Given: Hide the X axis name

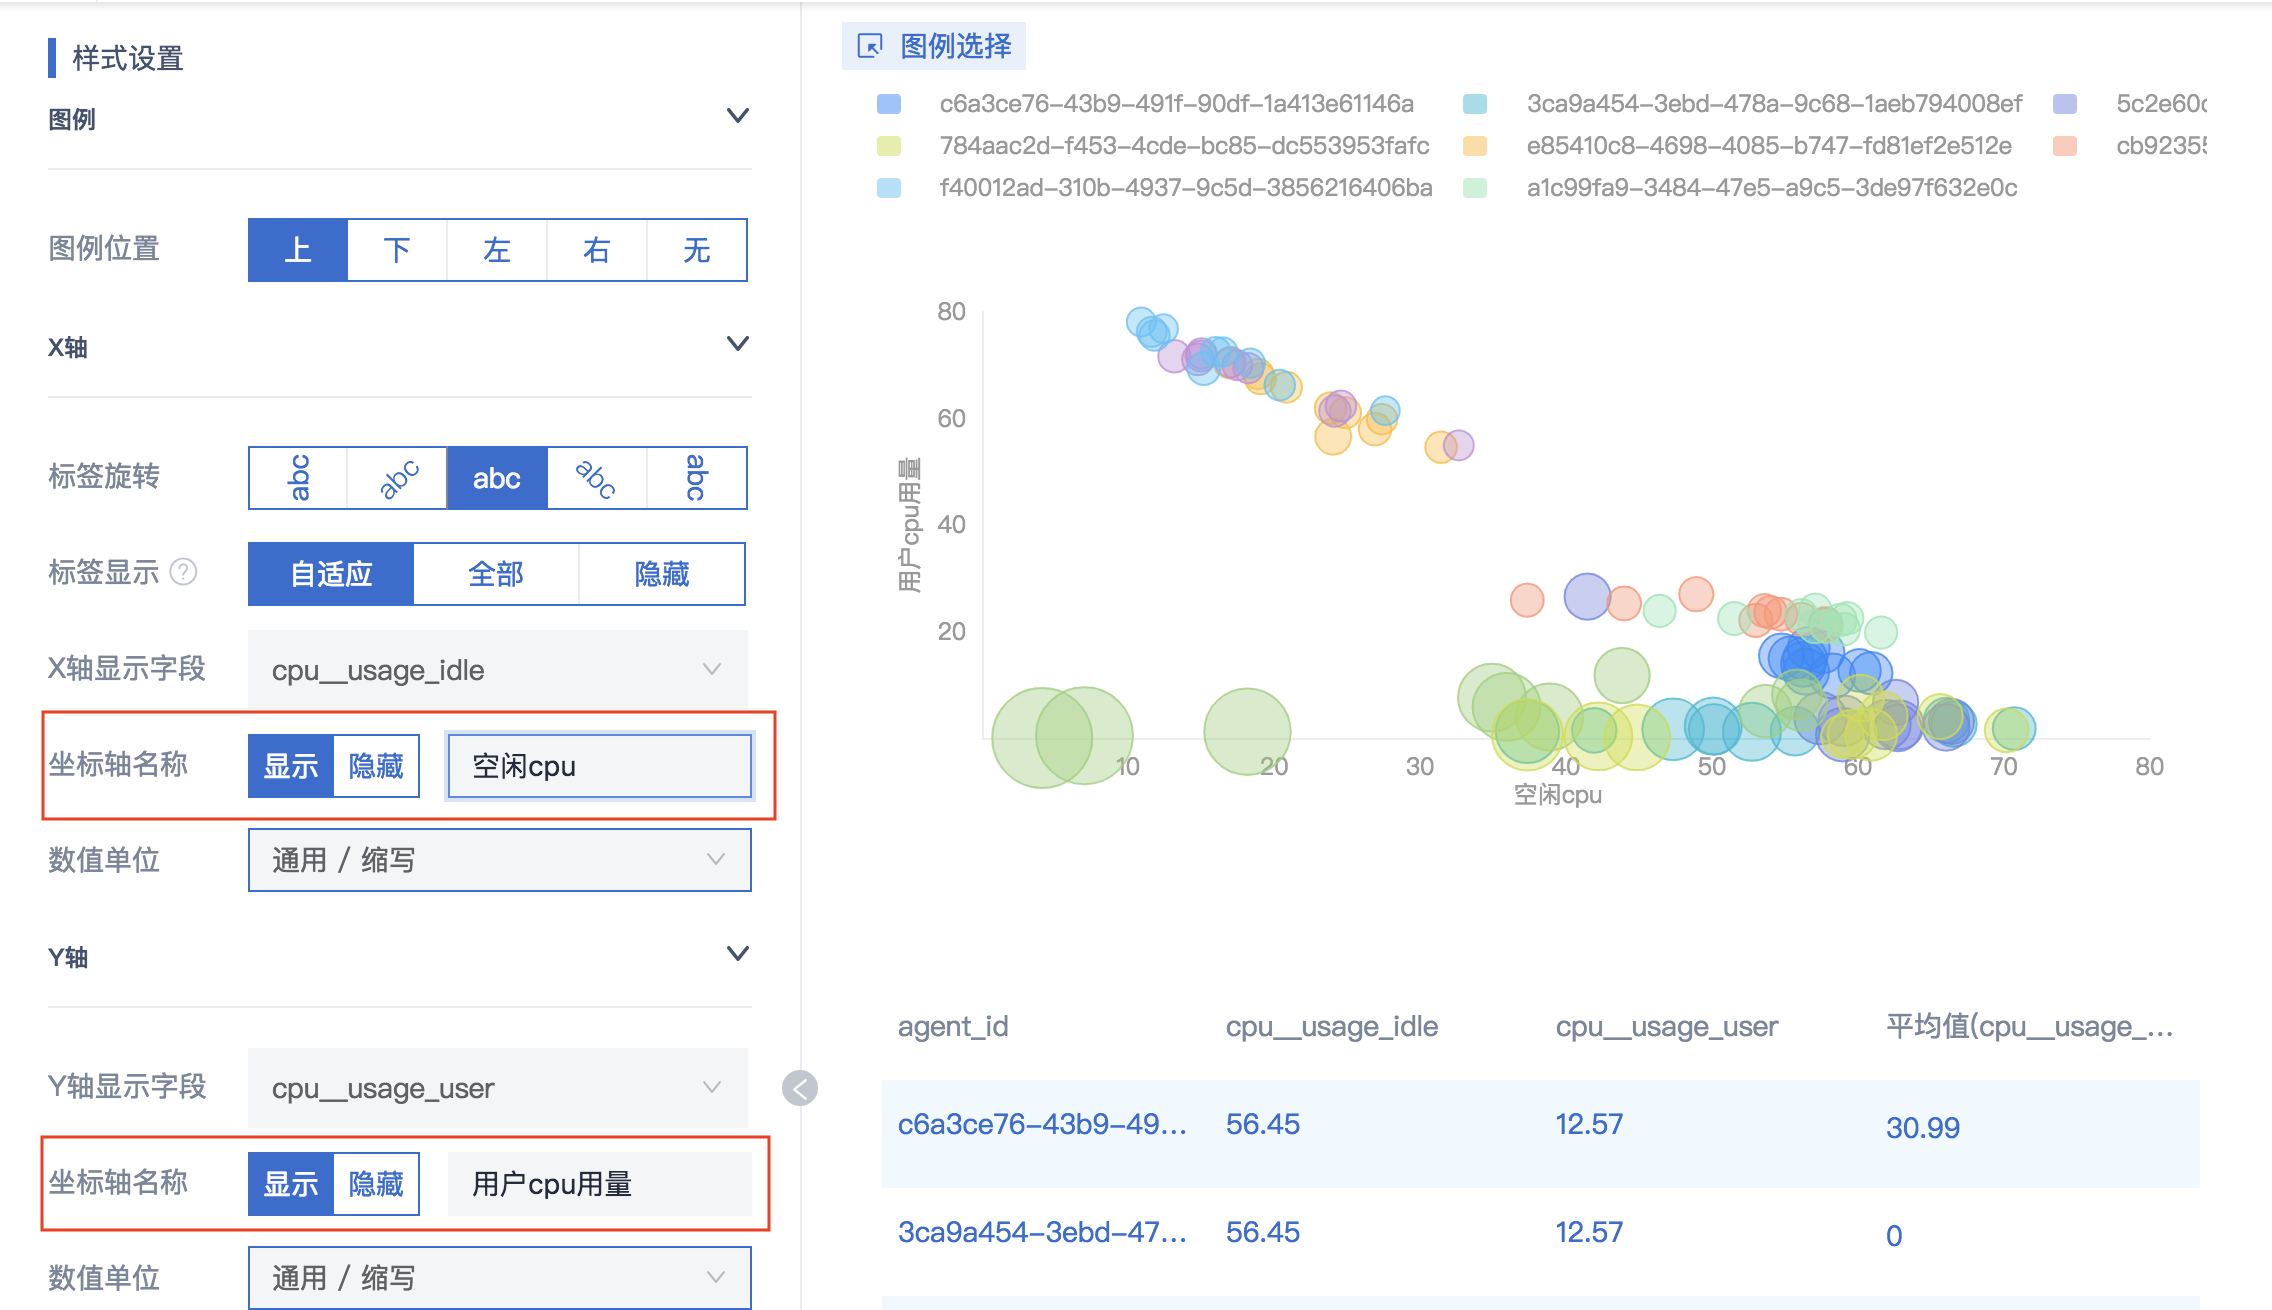Looking at the screenshot, I should [x=376, y=766].
